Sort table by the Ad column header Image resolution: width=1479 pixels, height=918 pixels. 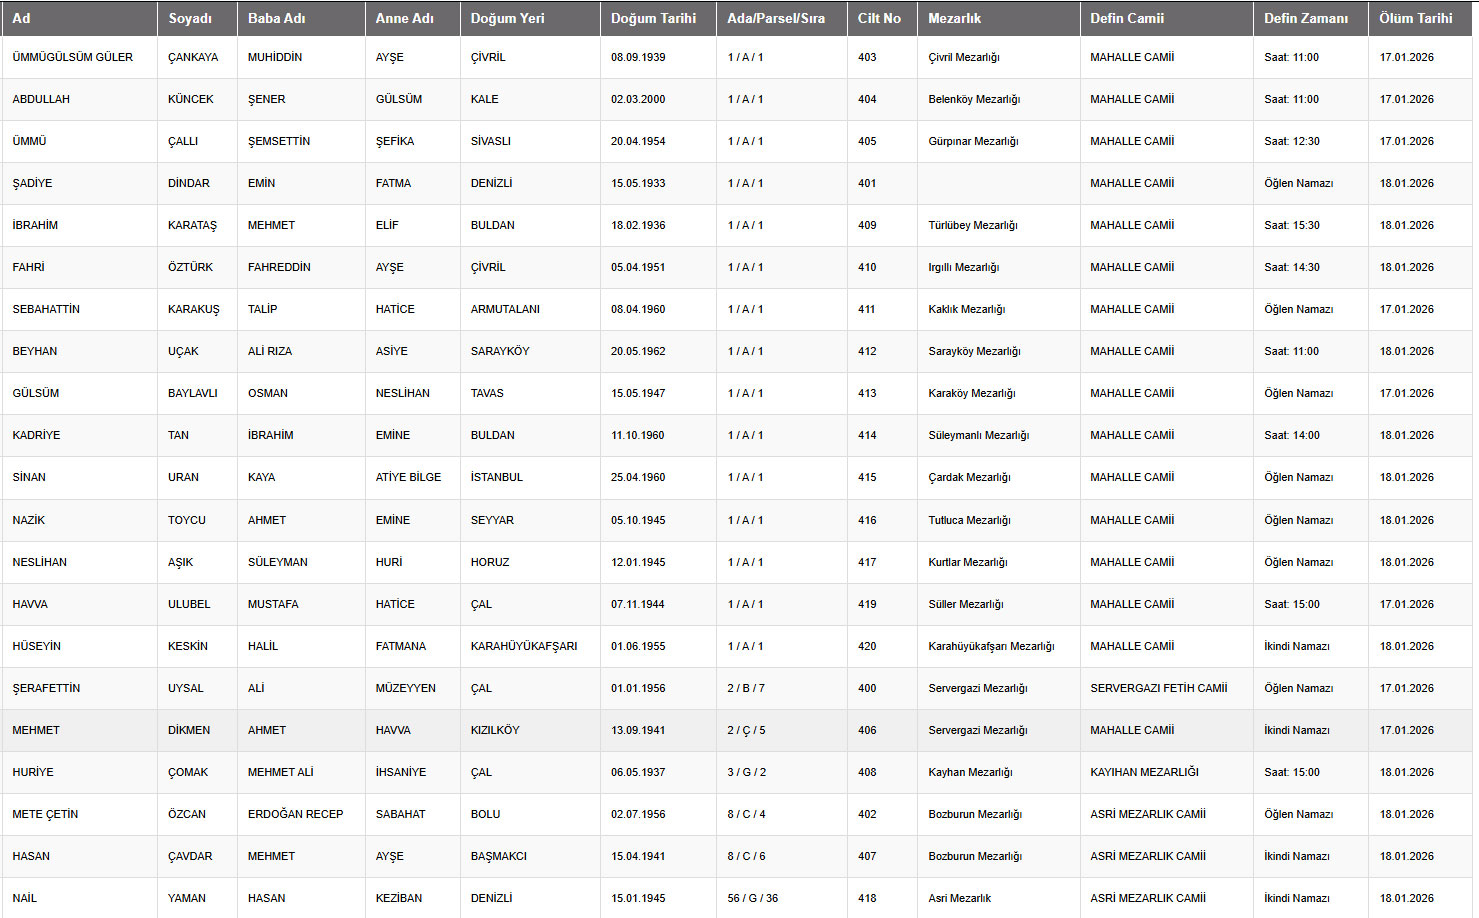pyautogui.click(x=21, y=18)
